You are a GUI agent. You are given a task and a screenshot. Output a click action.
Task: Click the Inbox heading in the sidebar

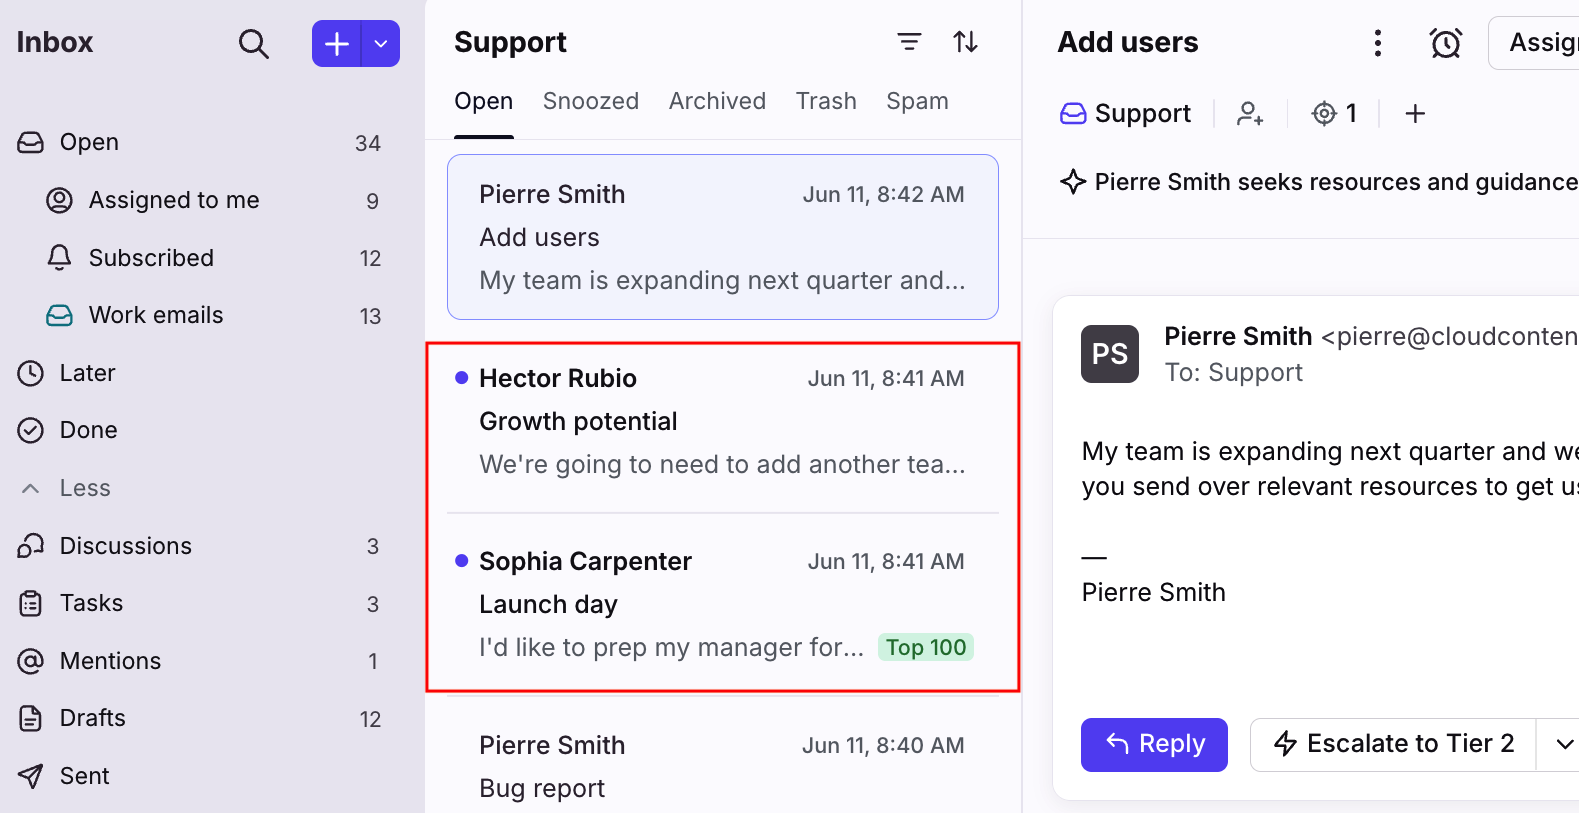click(x=55, y=42)
